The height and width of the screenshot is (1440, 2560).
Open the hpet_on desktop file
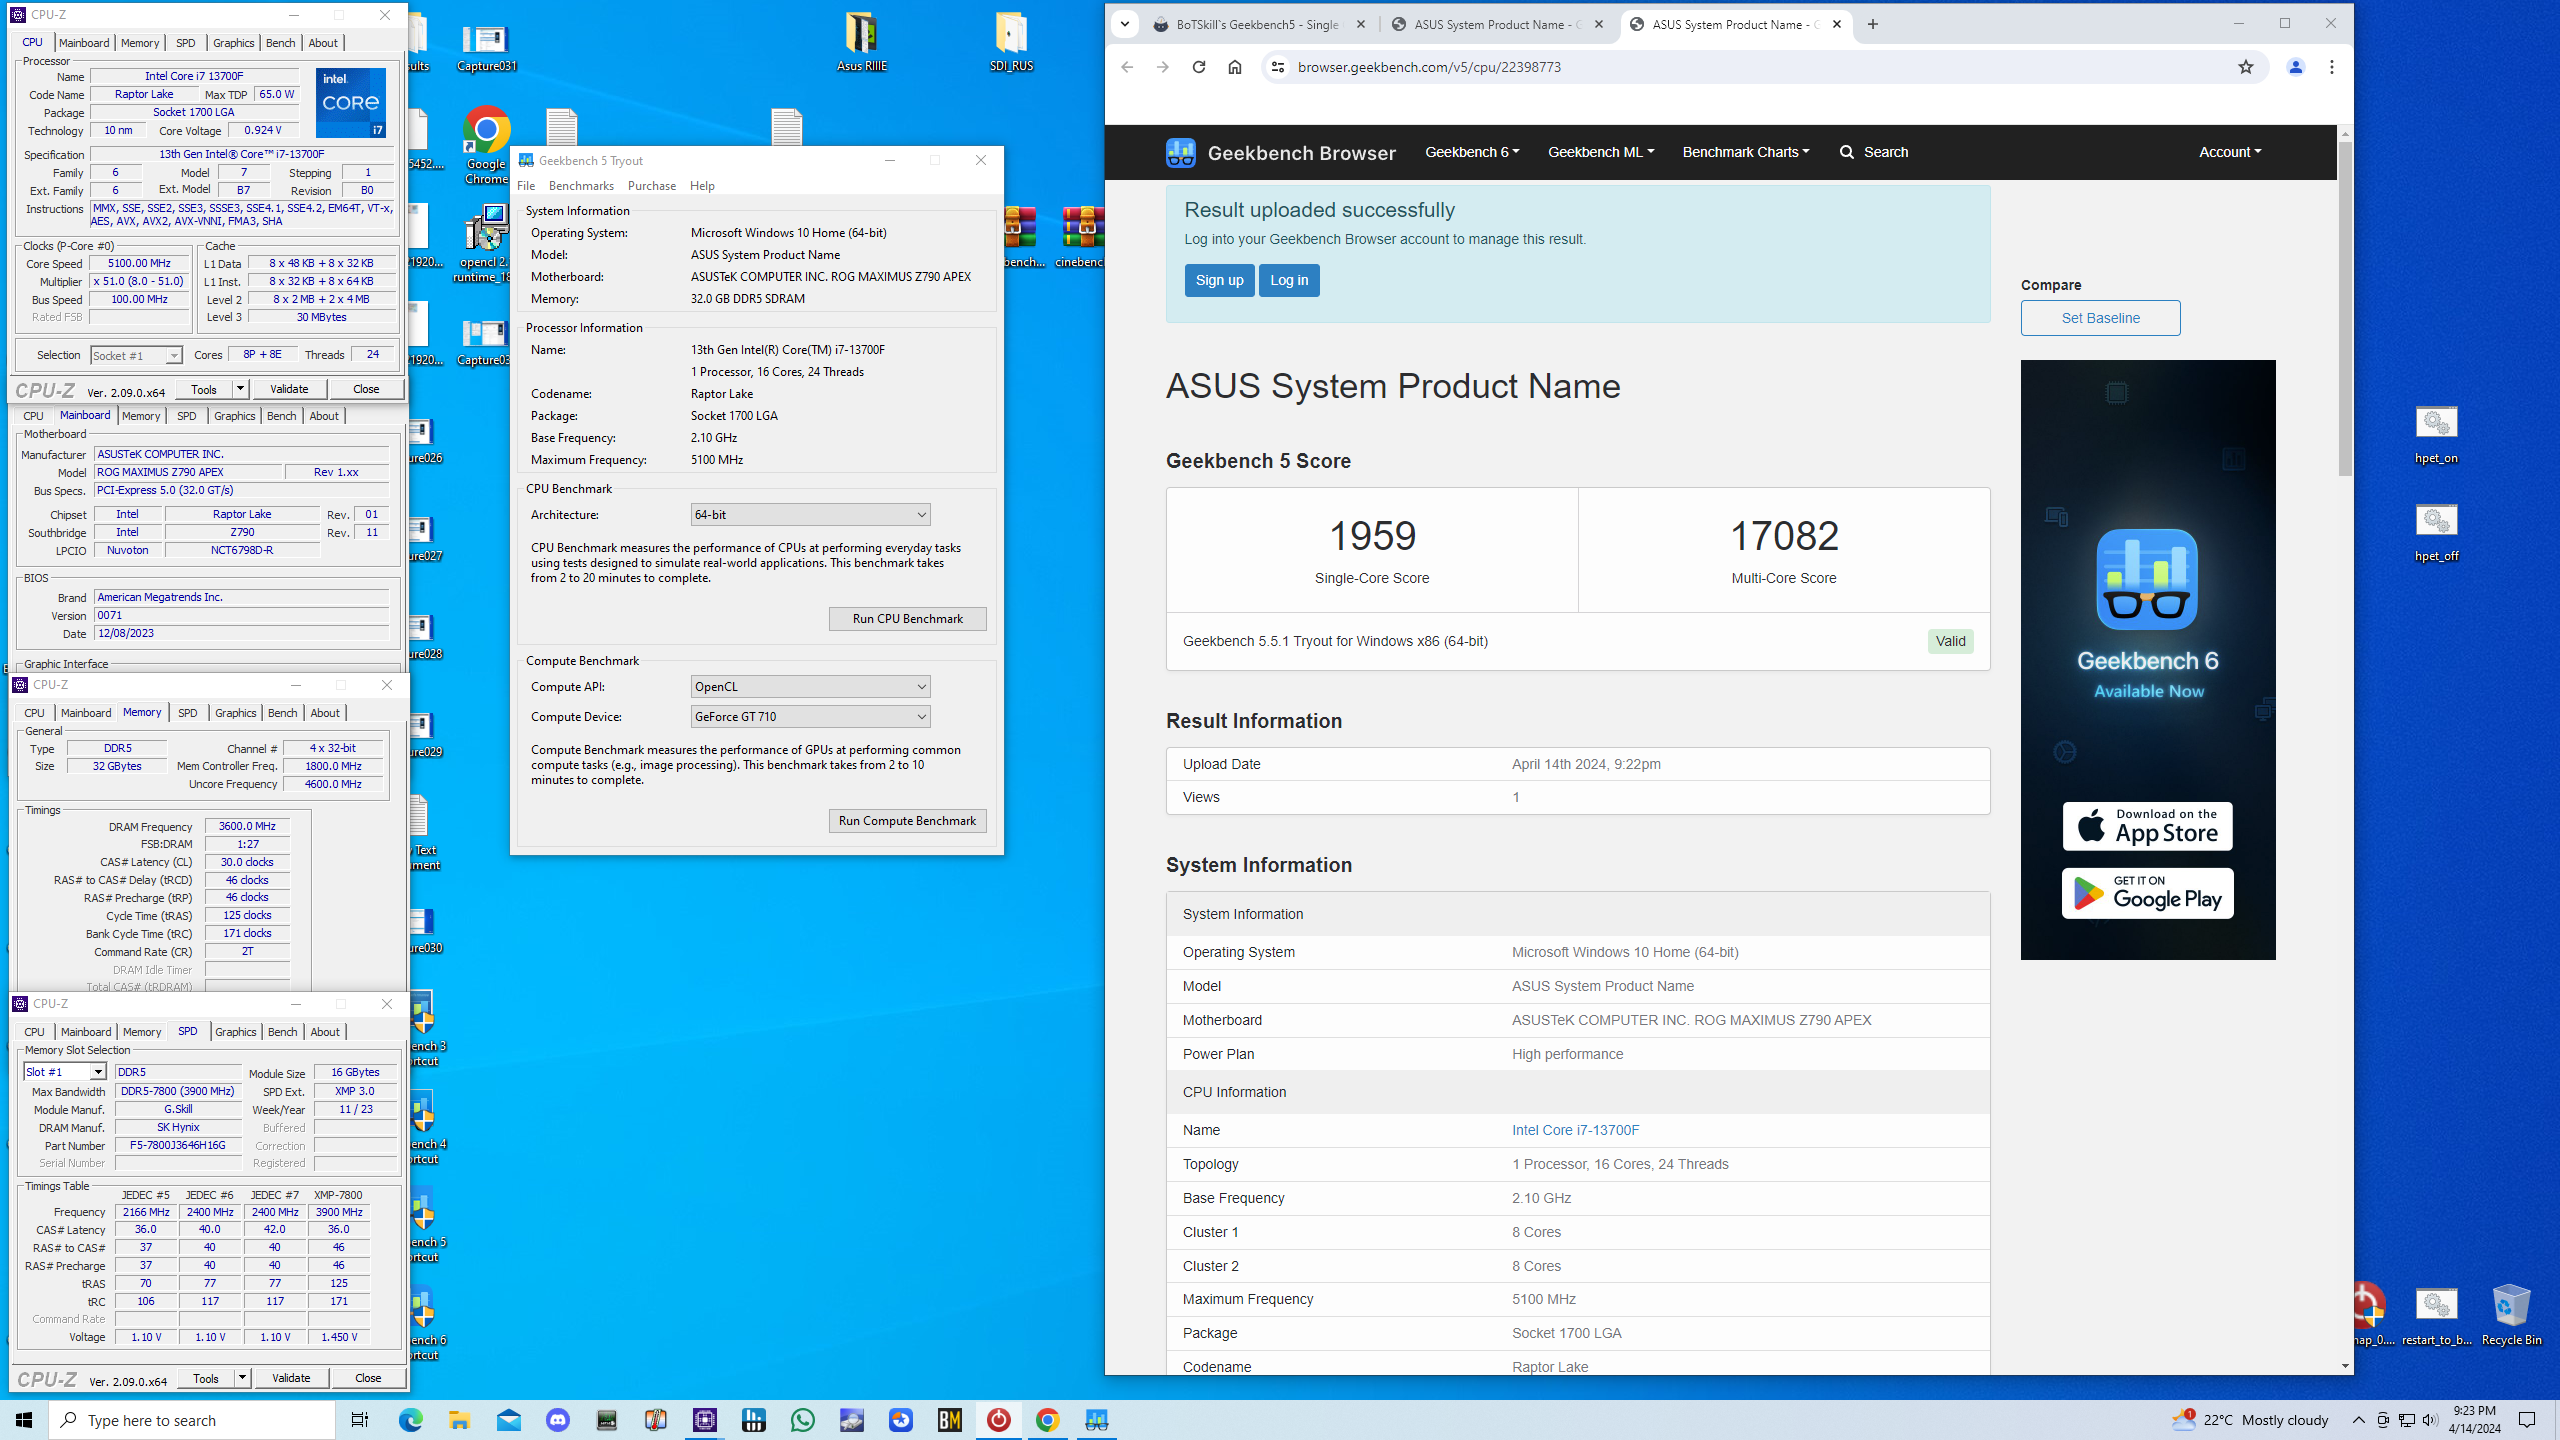[2436, 435]
